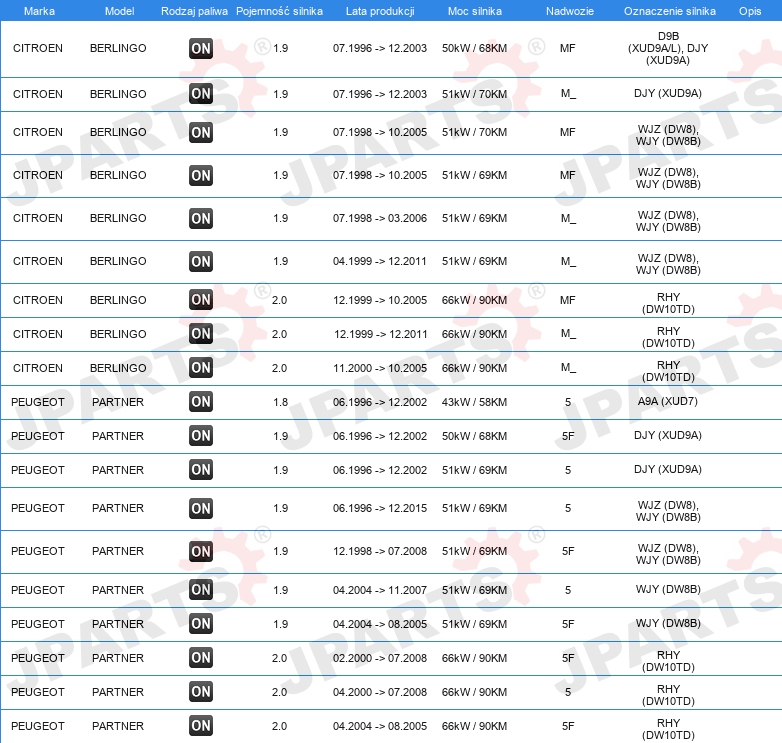Select engine code D9B (XUD9A/L), DJY (XUD9A)
The height and width of the screenshot is (743, 782).
coord(668,48)
